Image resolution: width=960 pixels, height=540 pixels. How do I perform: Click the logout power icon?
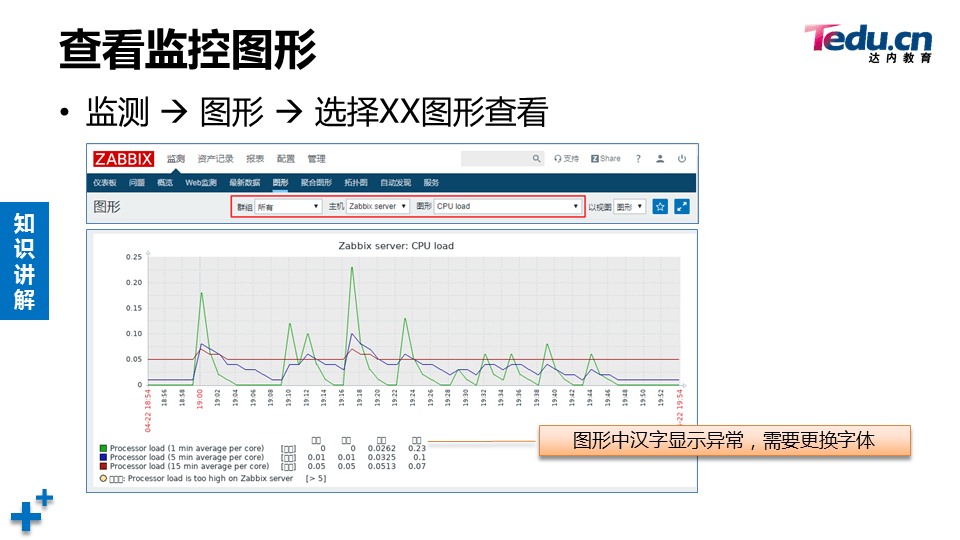coord(681,159)
